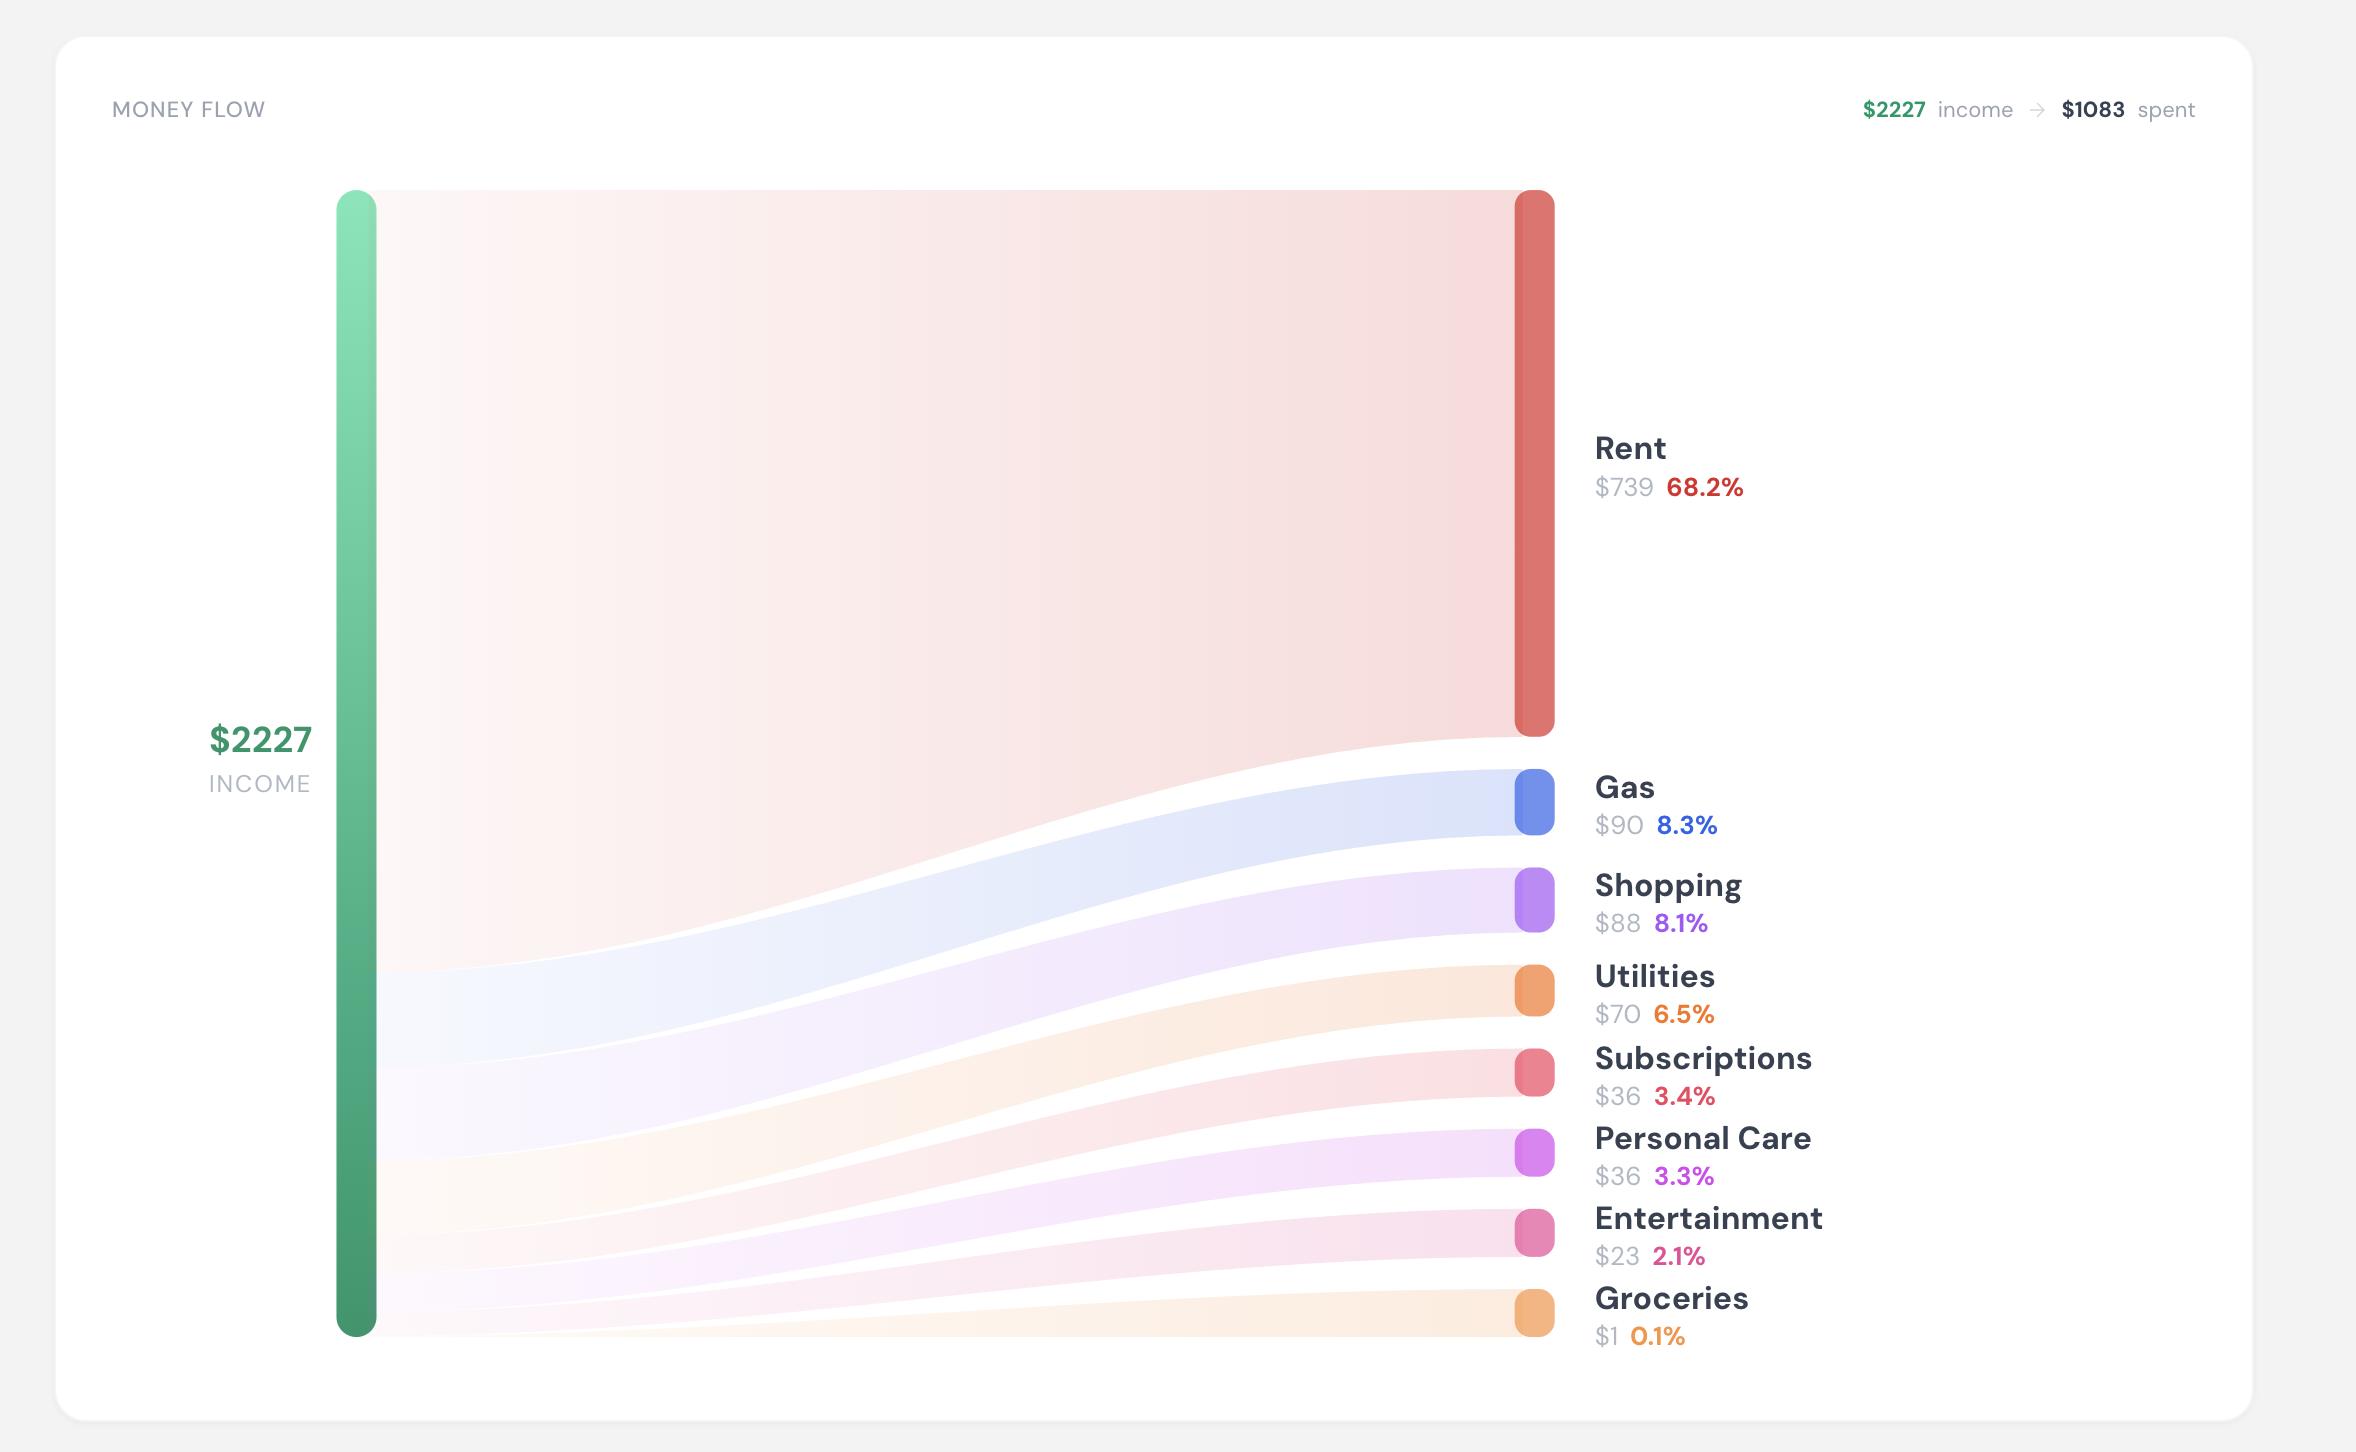Viewport: 2356px width, 1452px height.
Task: Open the MONEY FLOW section header
Action: [188, 109]
